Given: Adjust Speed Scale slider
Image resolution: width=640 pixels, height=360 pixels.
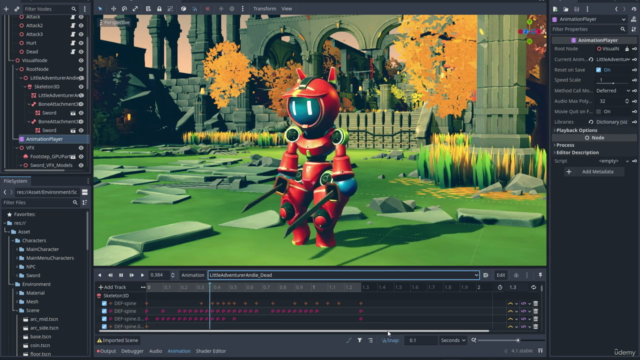Looking at the screenshot, I should coord(613,83).
